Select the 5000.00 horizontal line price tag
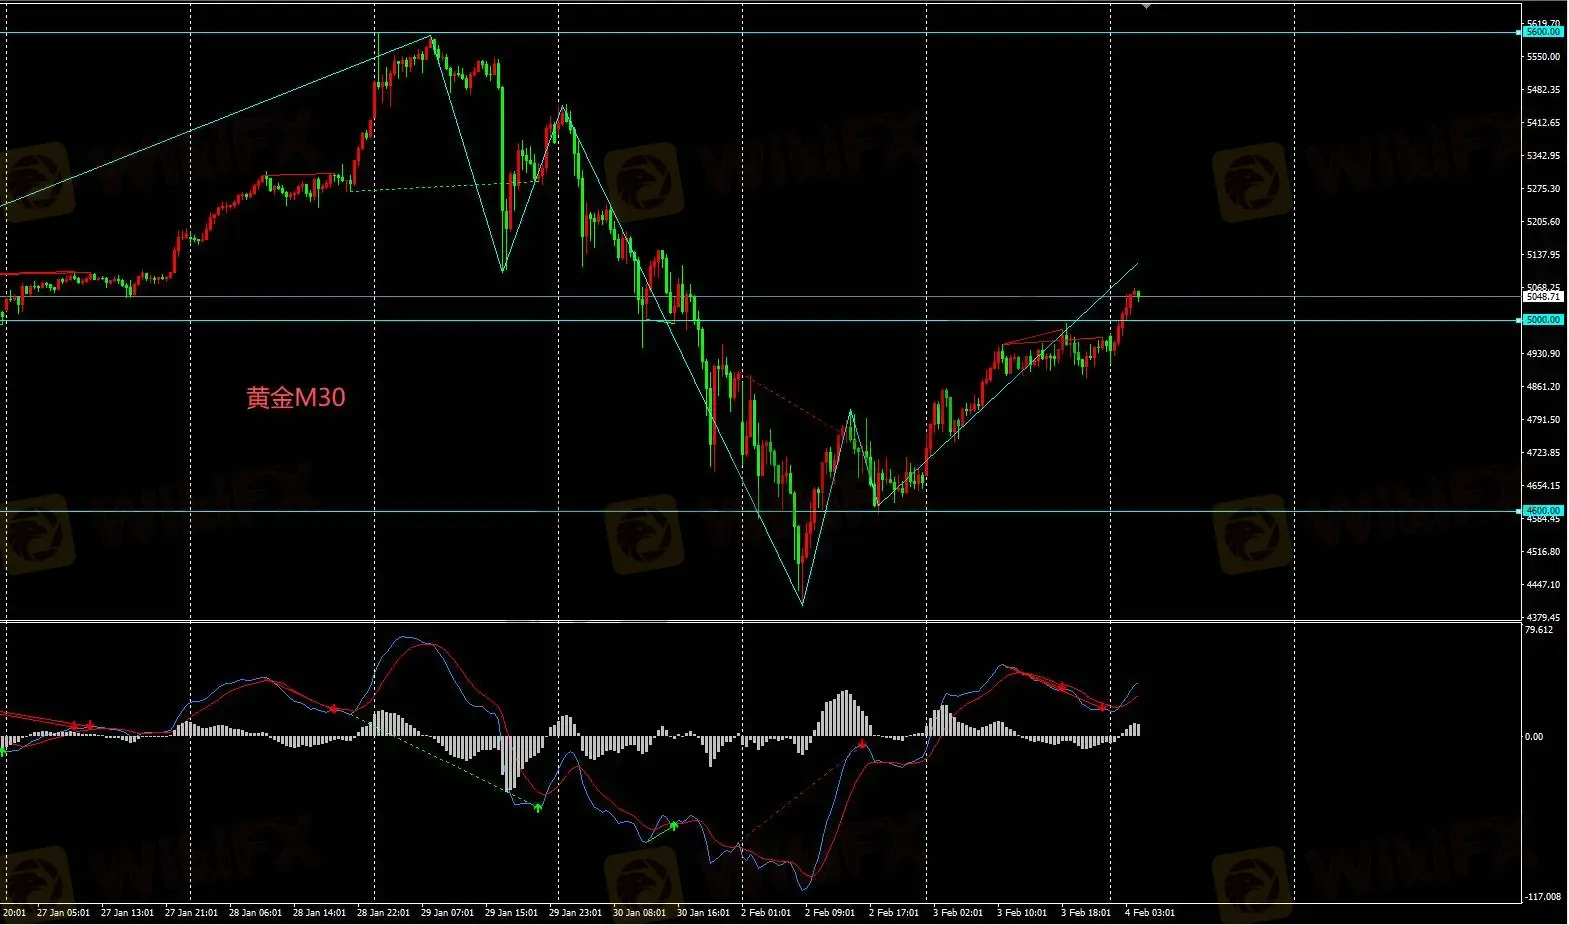Screen dimensions: 1569x925 pos(1543,320)
